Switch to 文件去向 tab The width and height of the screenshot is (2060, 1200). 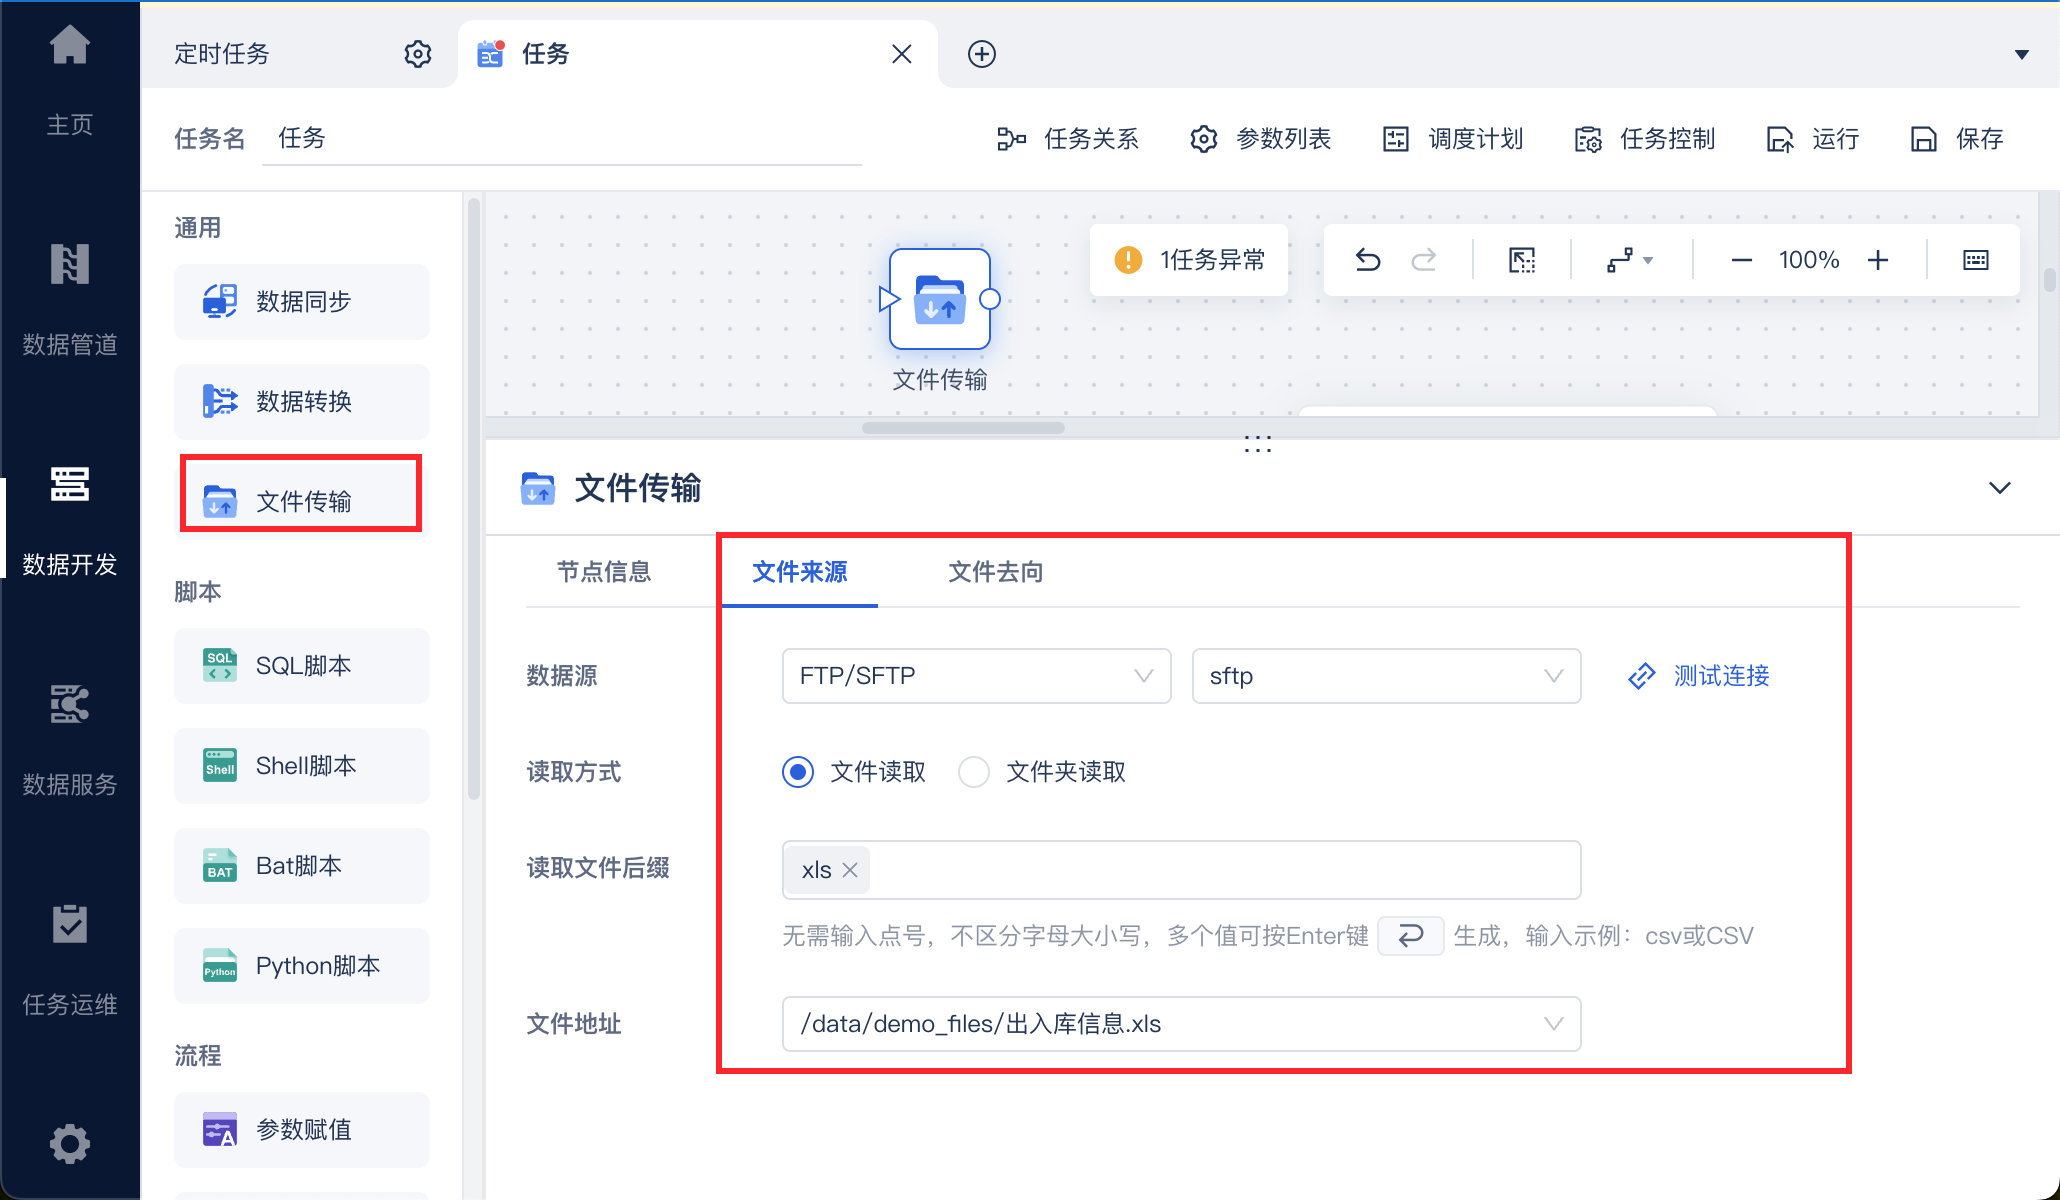[995, 572]
